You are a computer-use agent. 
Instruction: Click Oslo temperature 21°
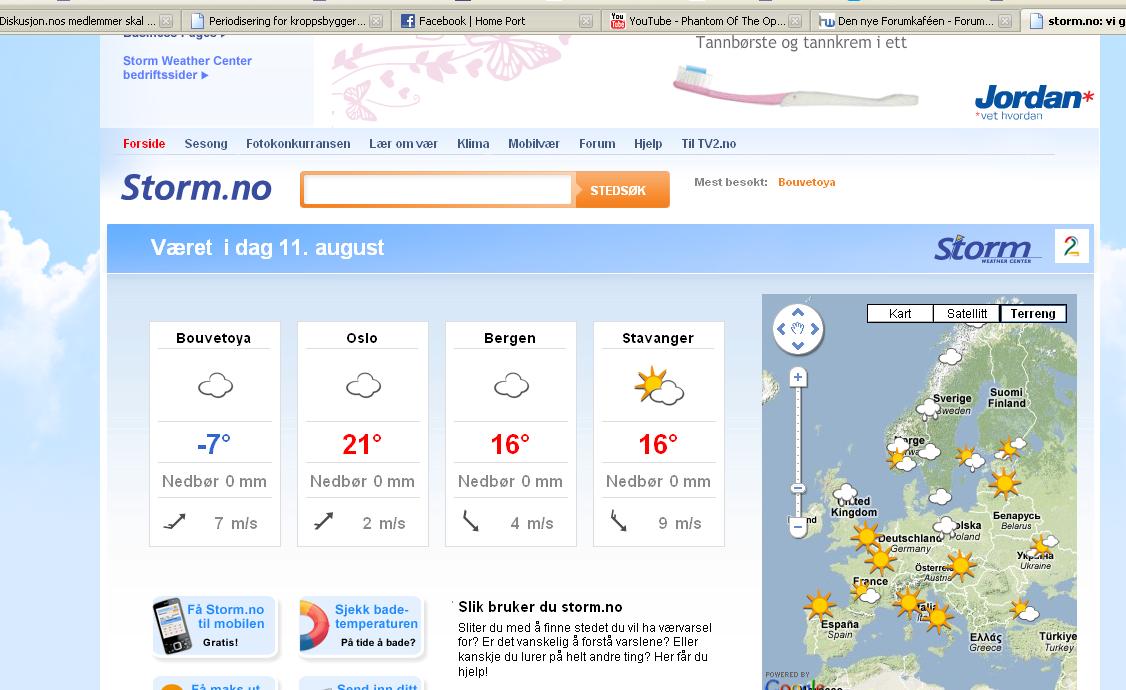click(x=362, y=444)
